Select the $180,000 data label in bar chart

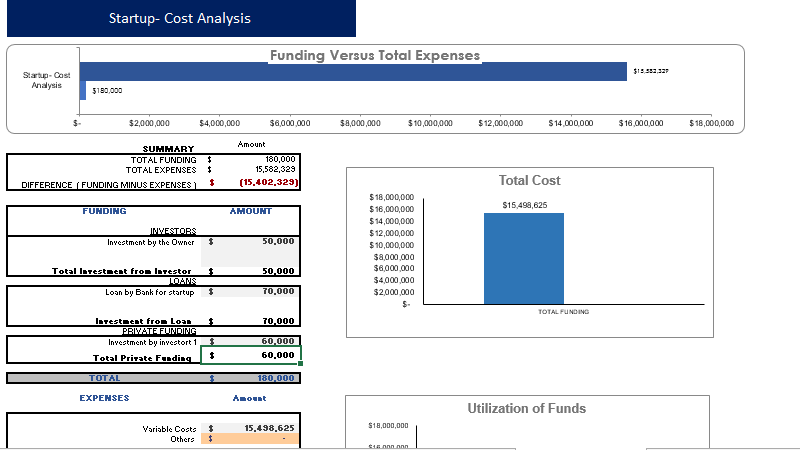pos(107,91)
